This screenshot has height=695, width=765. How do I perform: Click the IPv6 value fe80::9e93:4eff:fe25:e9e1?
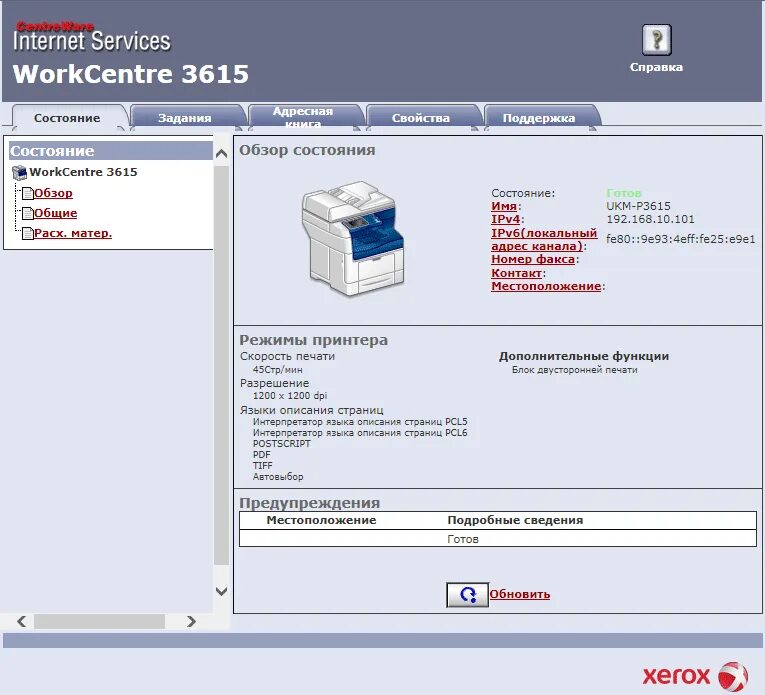coord(681,239)
